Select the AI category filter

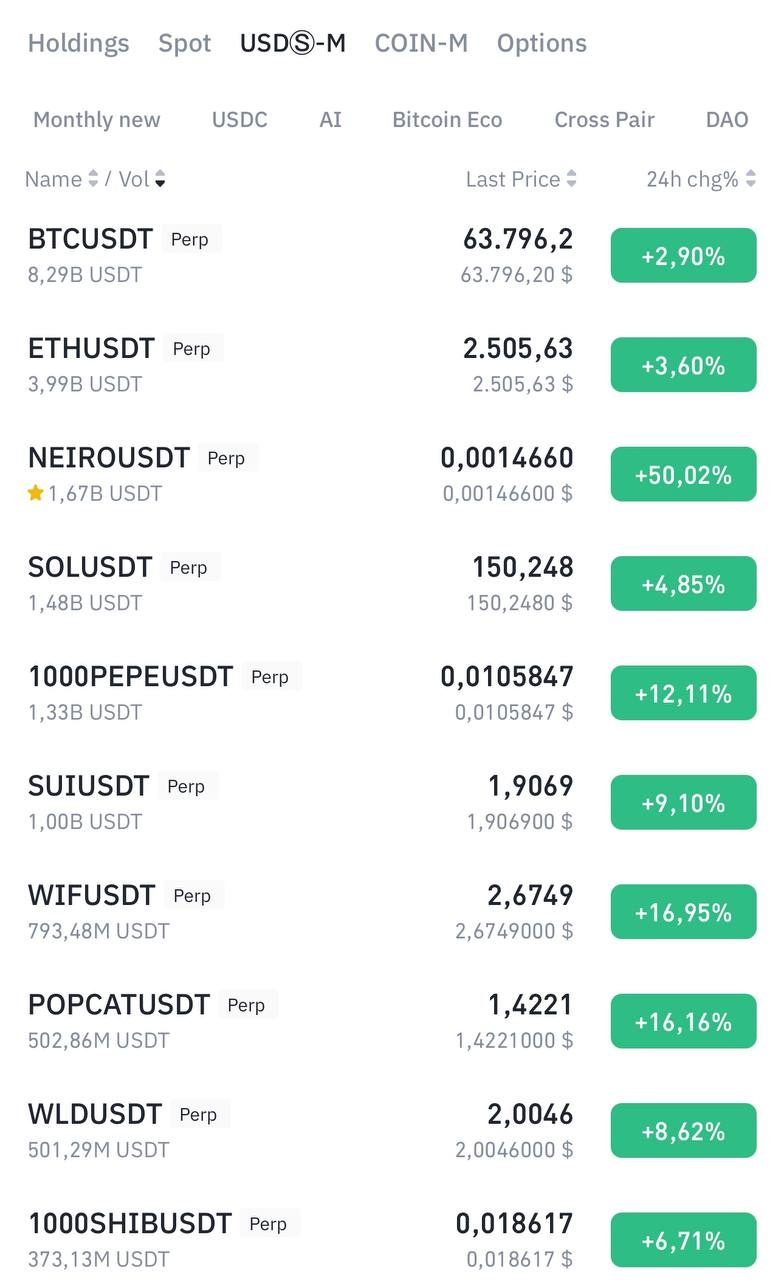pos(331,120)
